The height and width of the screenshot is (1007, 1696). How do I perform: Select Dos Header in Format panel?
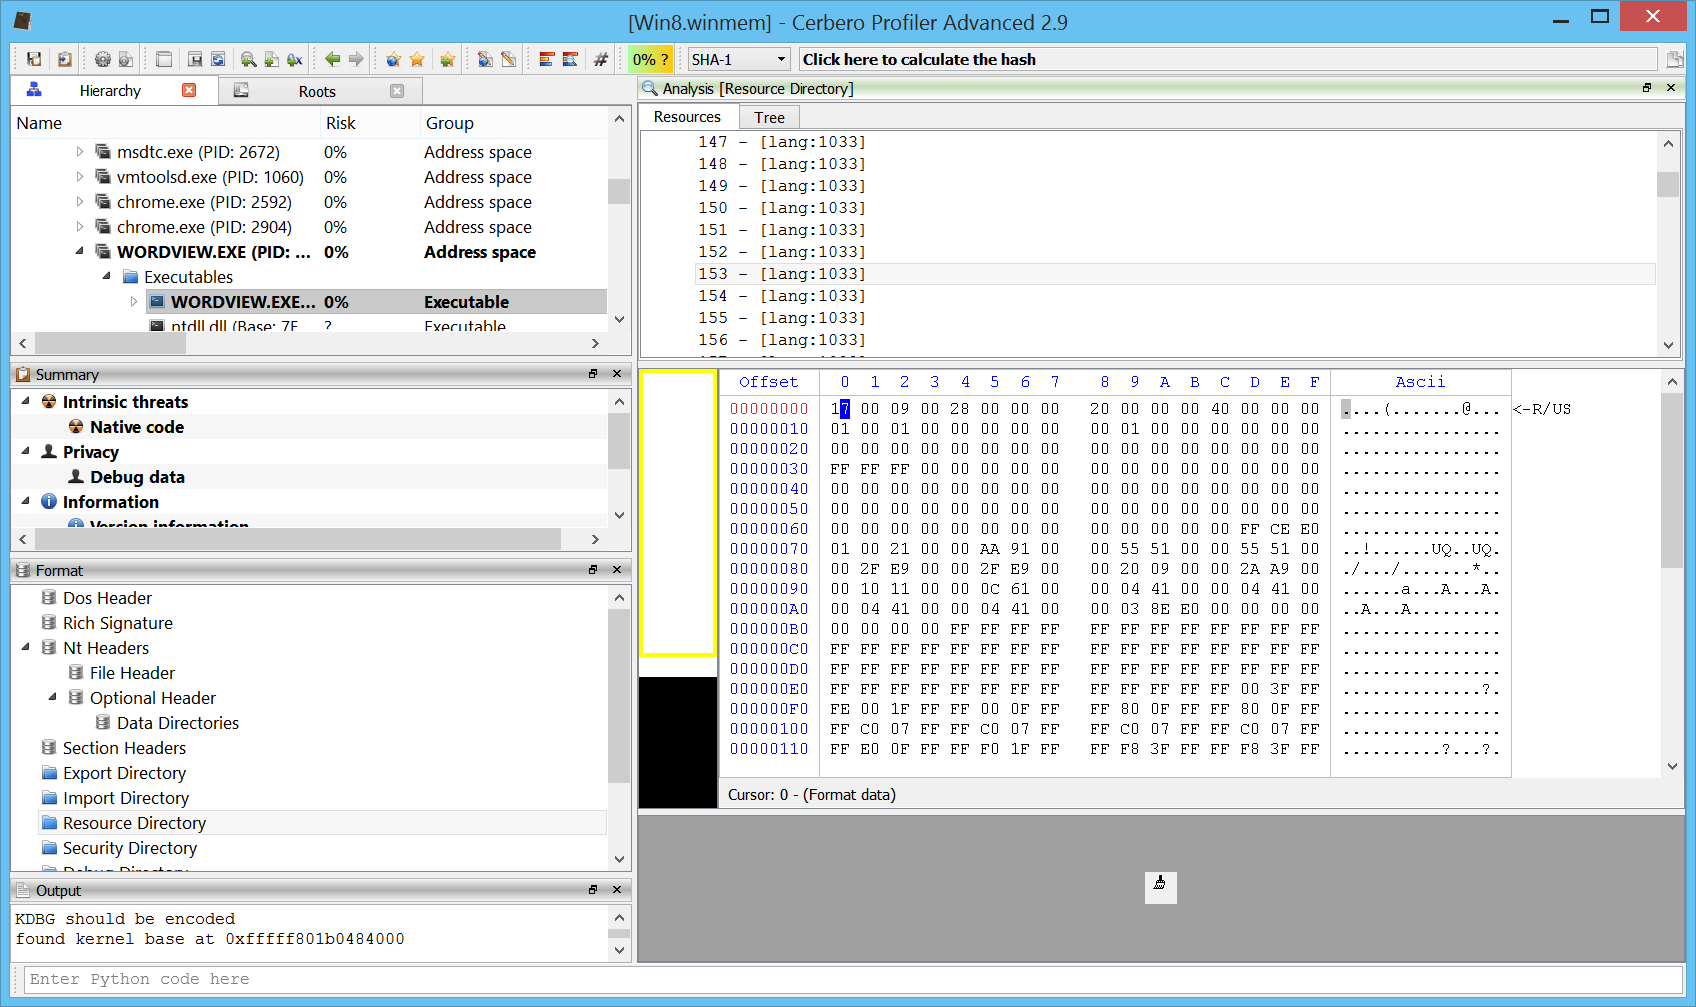tap(107, 598)
